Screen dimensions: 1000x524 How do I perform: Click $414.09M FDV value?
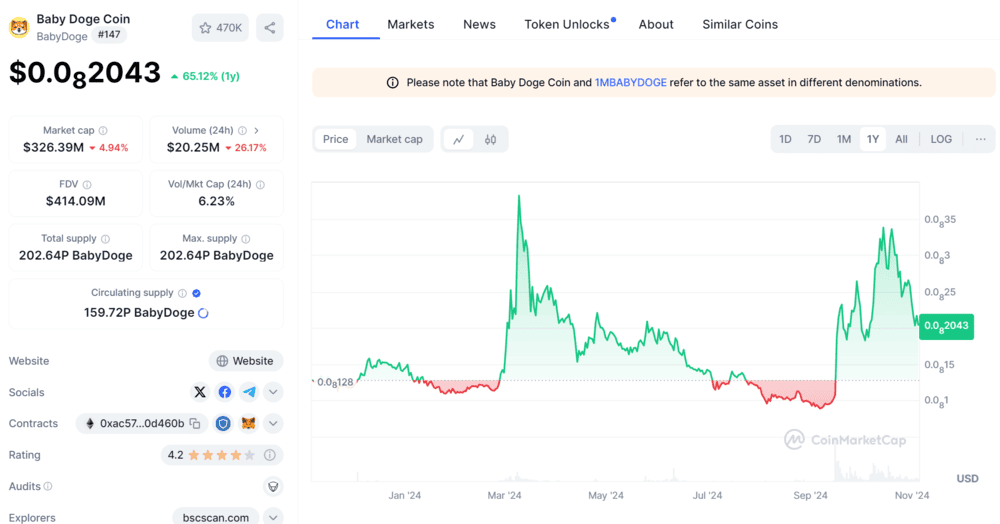(x=76, y=201)
